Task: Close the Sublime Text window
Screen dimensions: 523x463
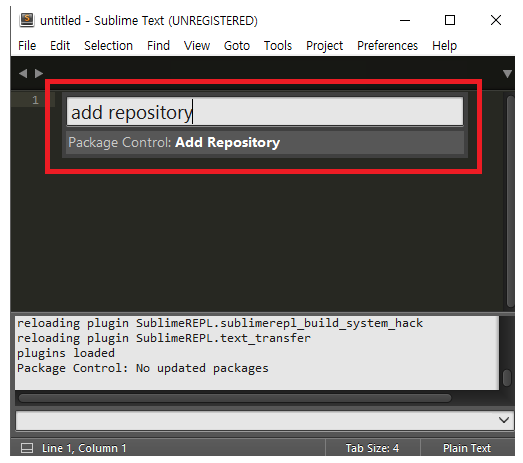Action: pos(496,20)
